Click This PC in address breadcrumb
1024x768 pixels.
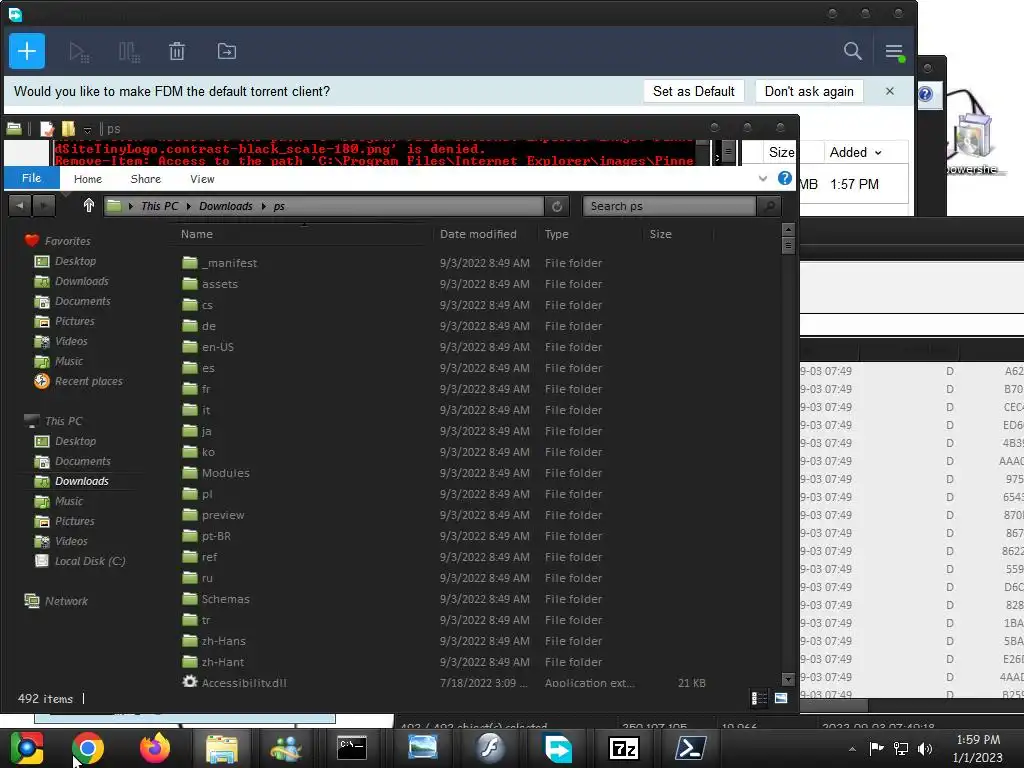click(x=159, y=206)
